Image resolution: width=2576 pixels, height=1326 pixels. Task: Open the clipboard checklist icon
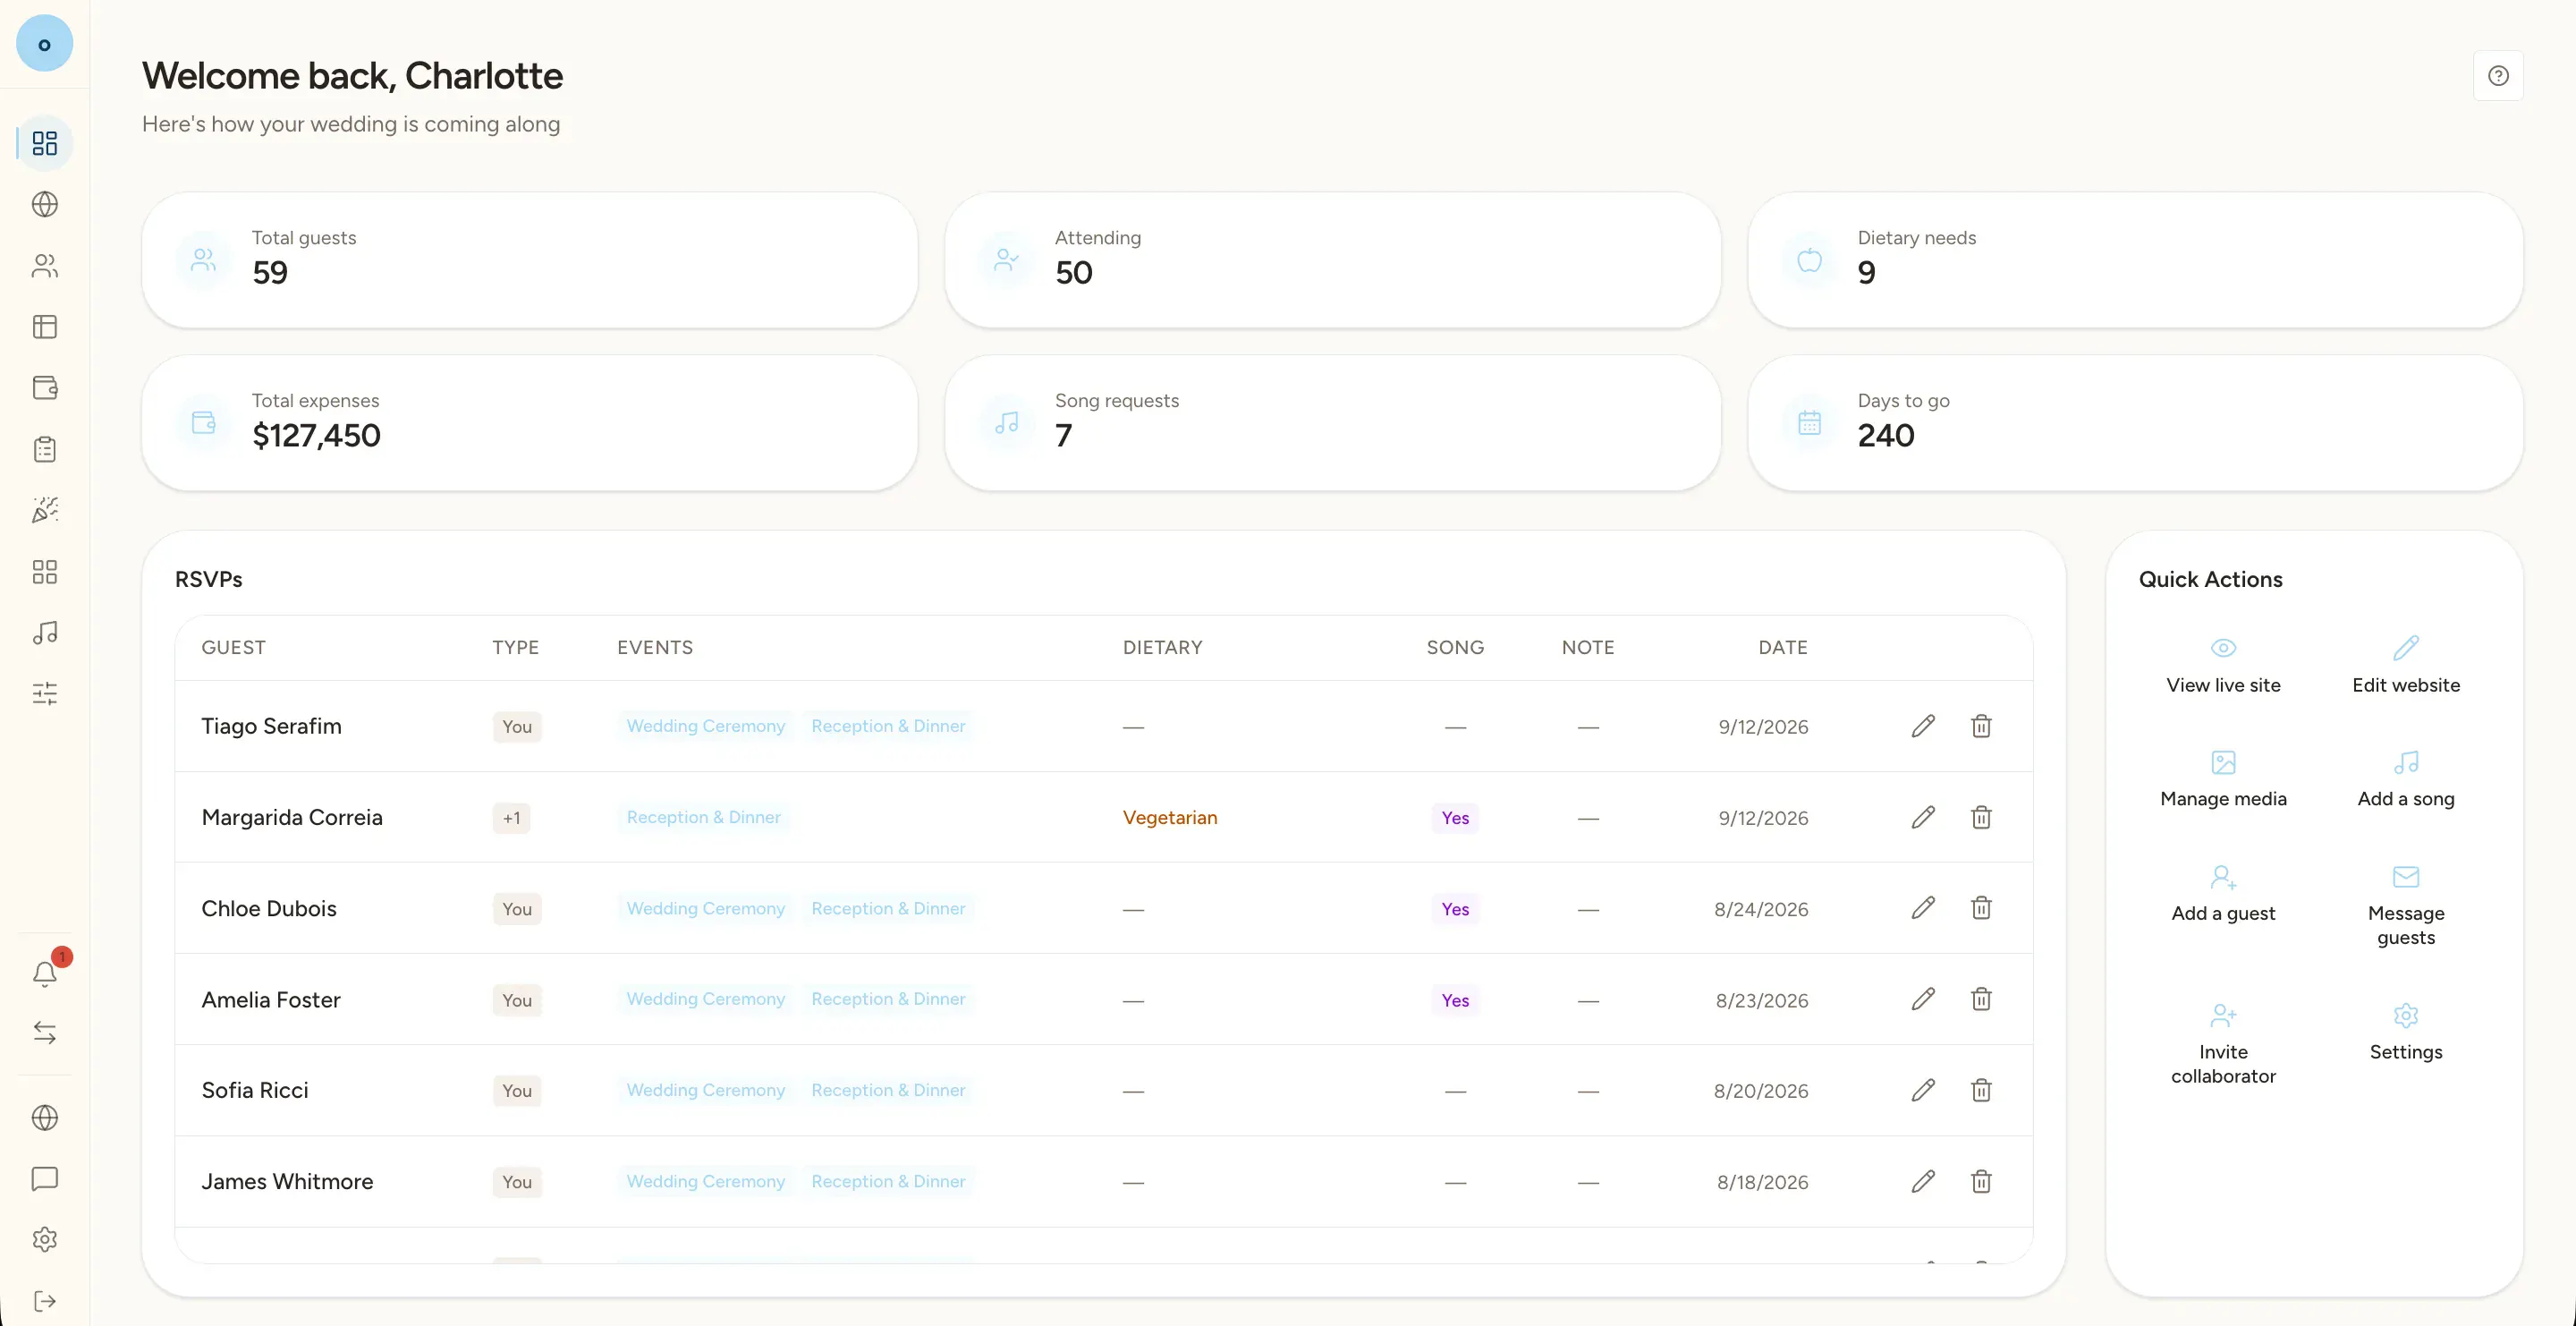[45, 449]
